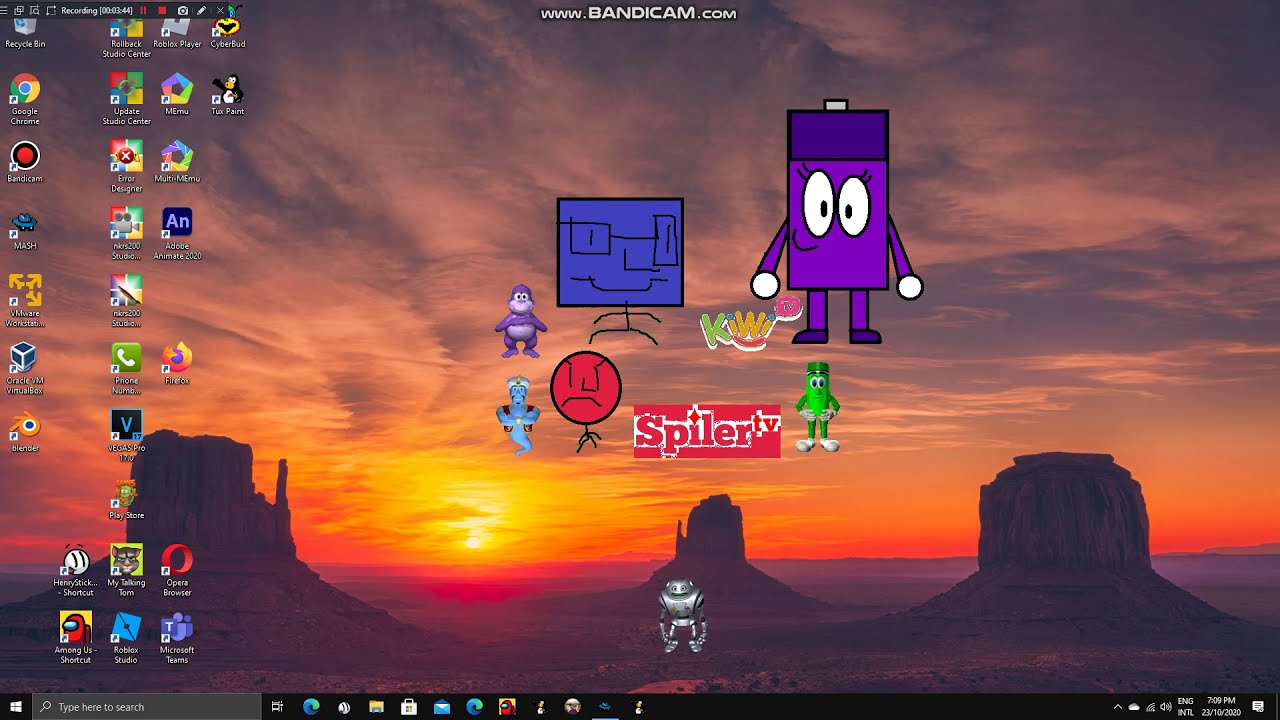Select Among Us Shortcut desktop icon
1280x720 pixels.
coord(75,637)
